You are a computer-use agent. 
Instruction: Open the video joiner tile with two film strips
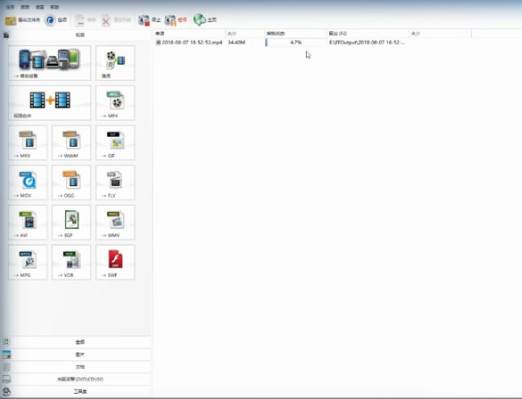(49, 103)
